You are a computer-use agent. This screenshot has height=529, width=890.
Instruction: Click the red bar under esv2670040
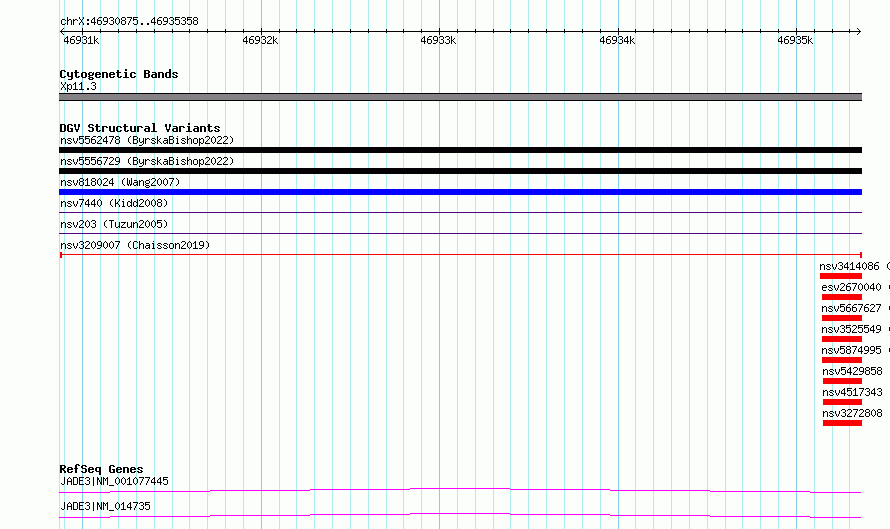tap(842, 297)
